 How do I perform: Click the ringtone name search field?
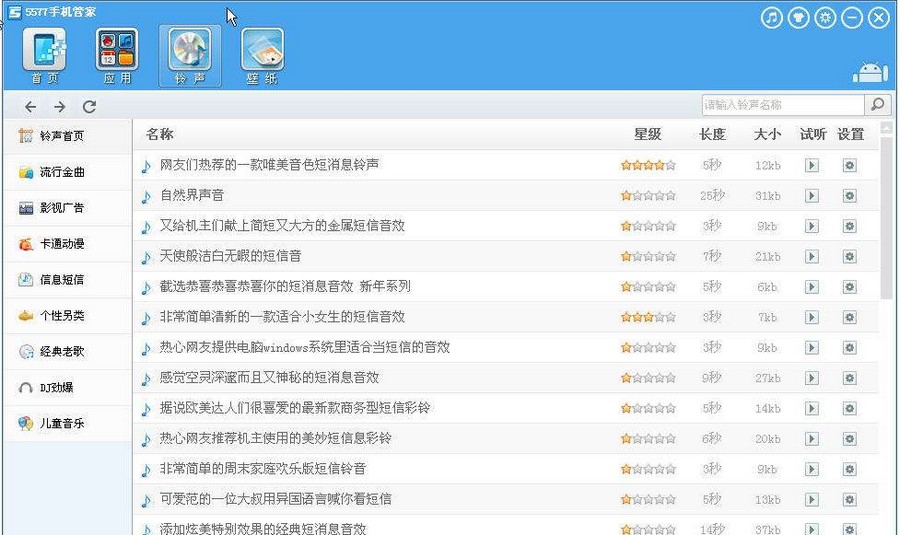783,105
